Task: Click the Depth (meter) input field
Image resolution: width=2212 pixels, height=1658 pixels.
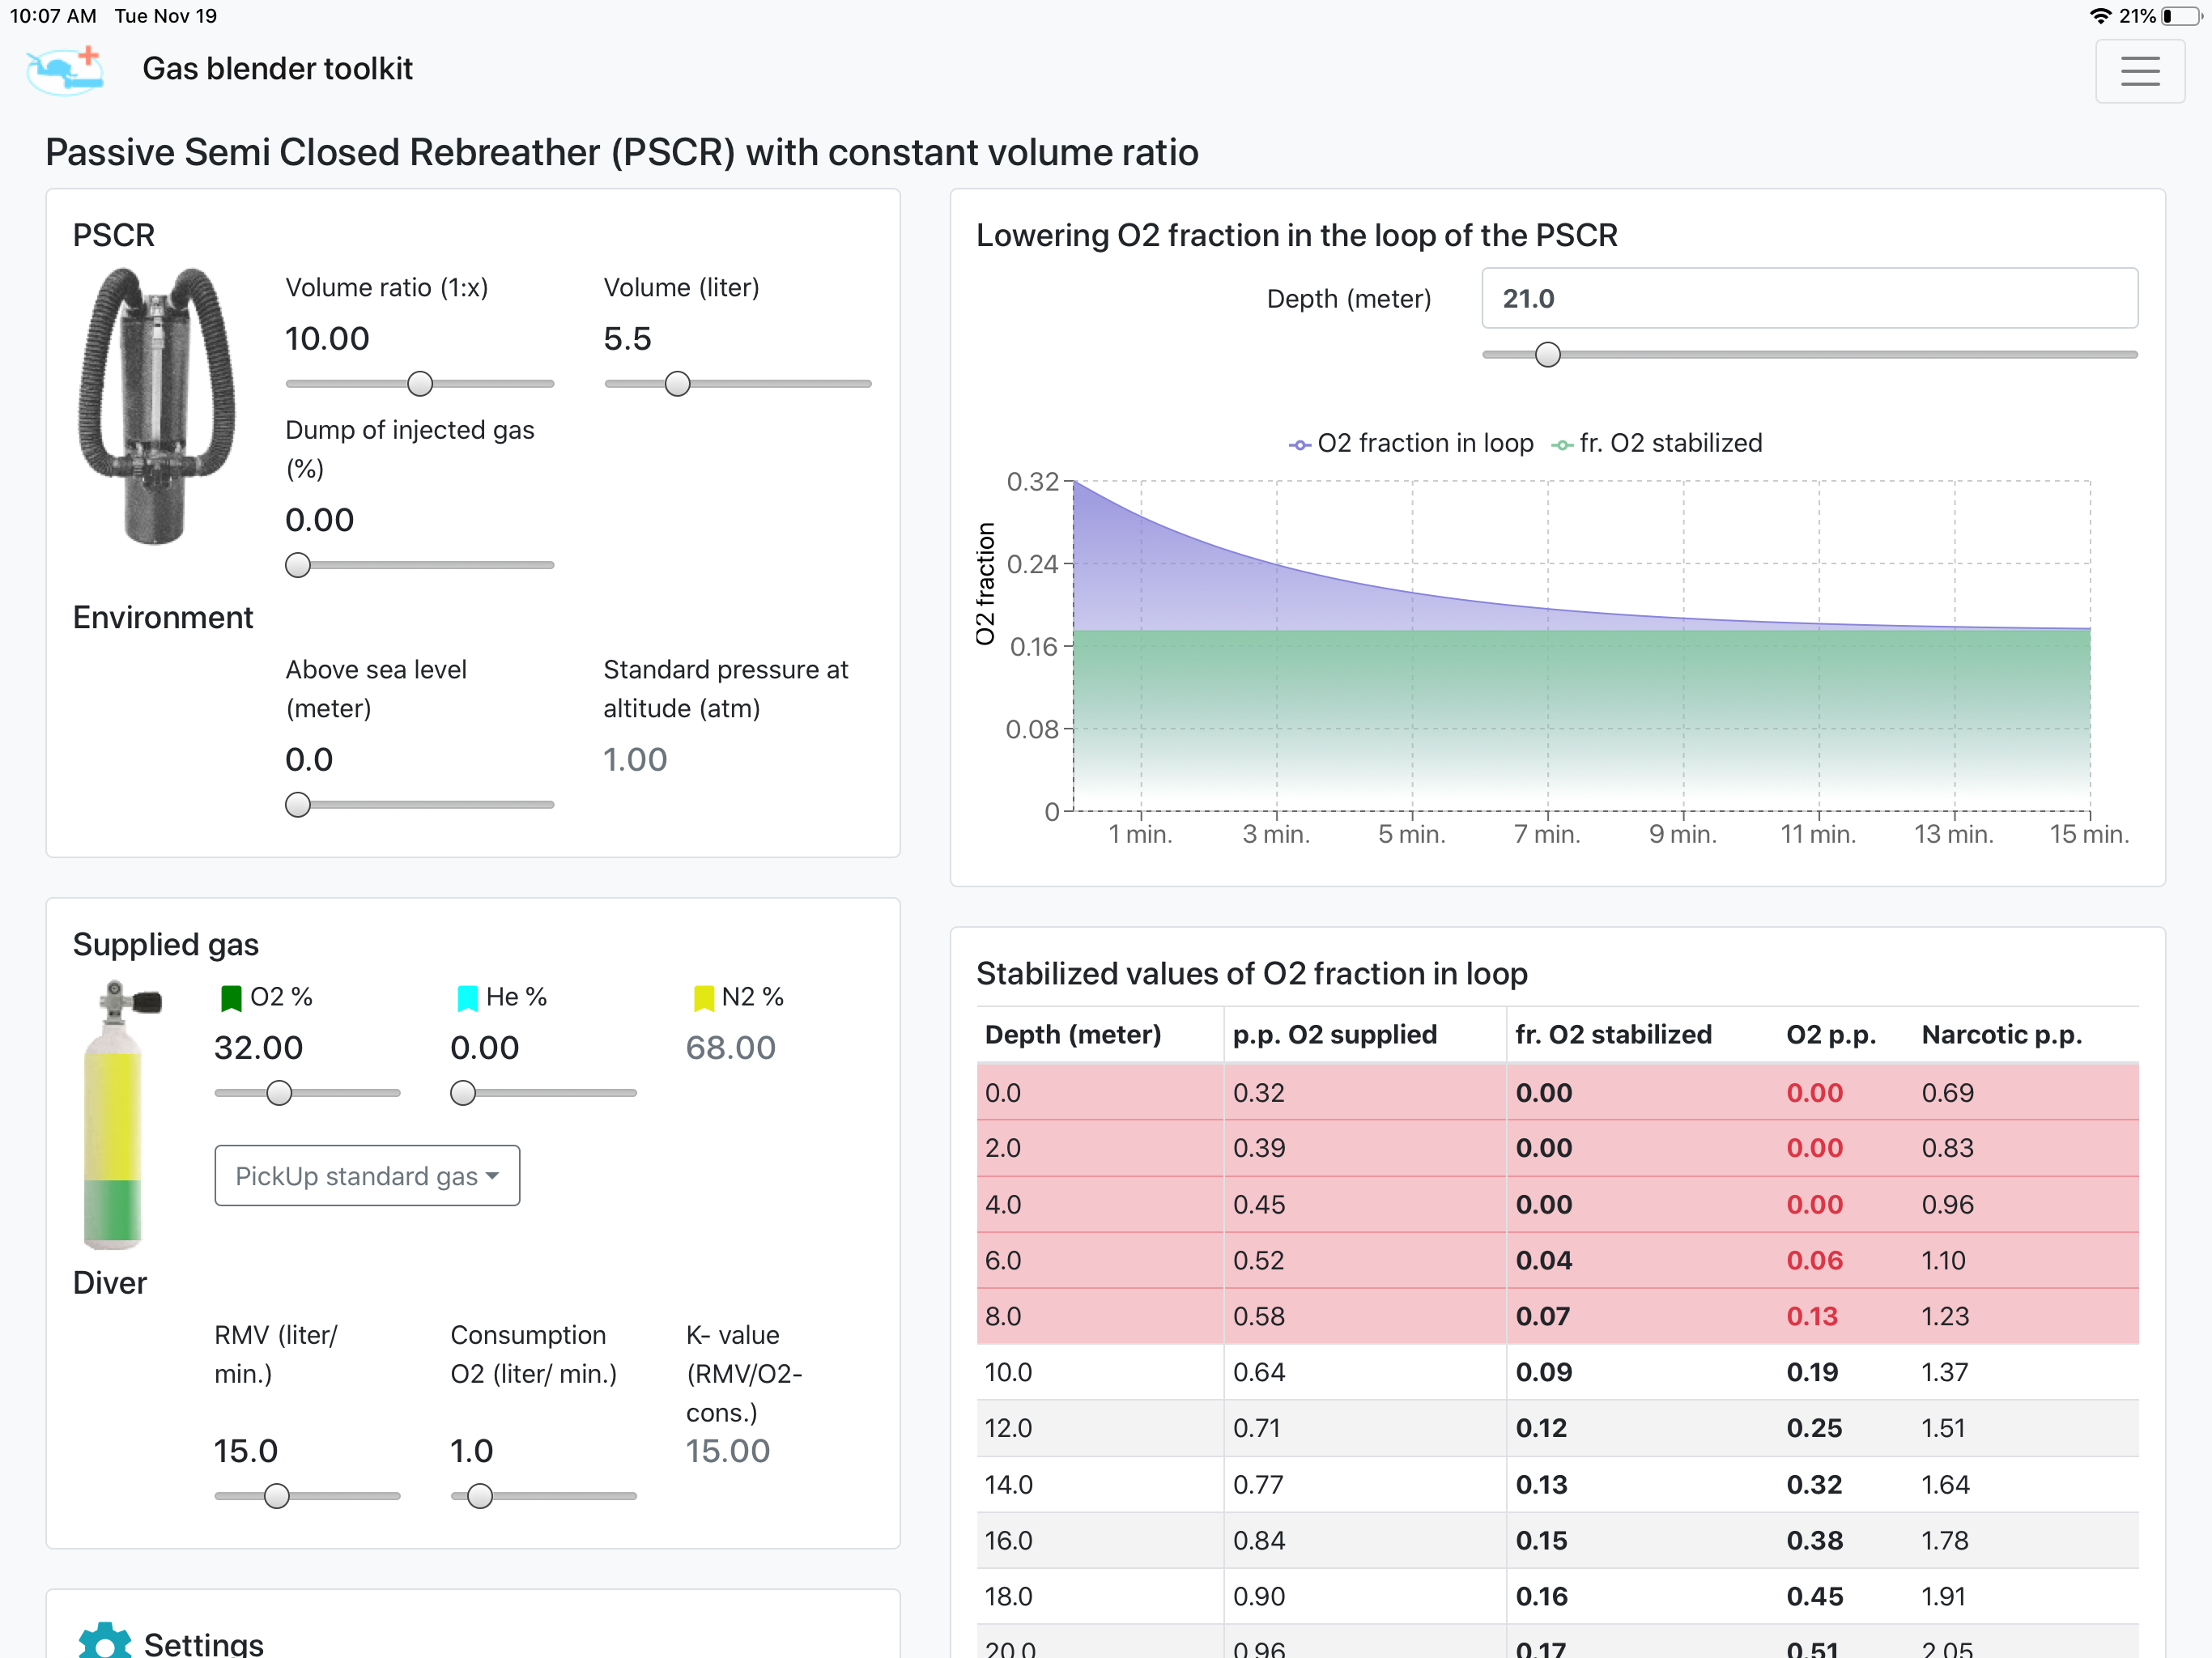Action: click(1808, 298)
